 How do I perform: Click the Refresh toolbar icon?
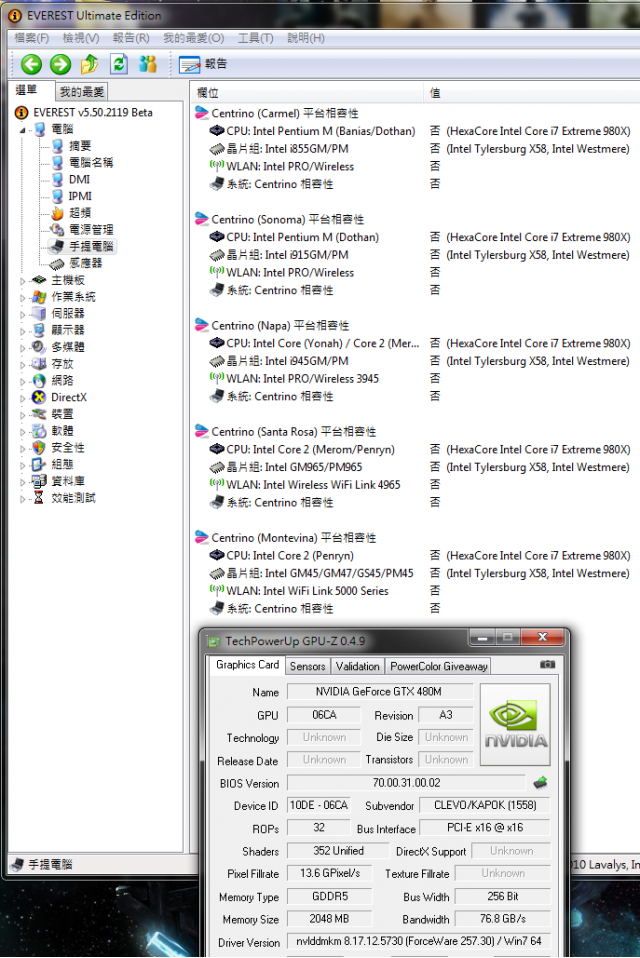(x=119, y=64)
